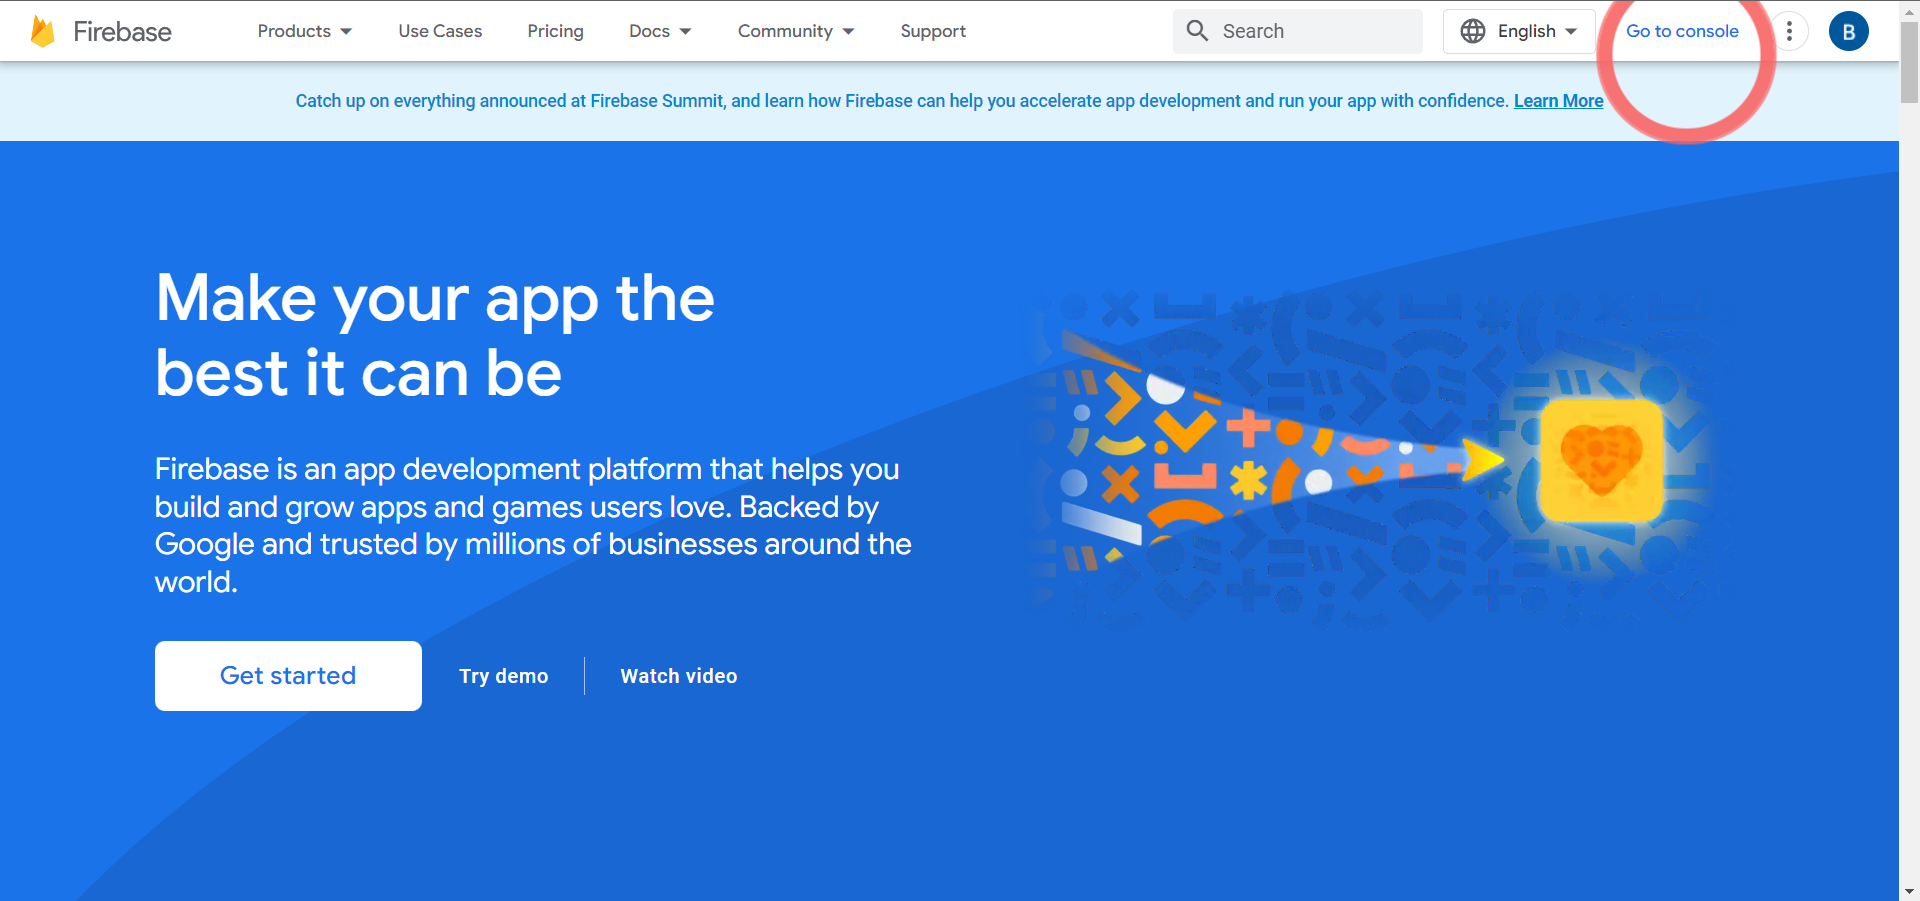Click the Try demo link
Screen dimensions: 1920x901
(503, 676)
